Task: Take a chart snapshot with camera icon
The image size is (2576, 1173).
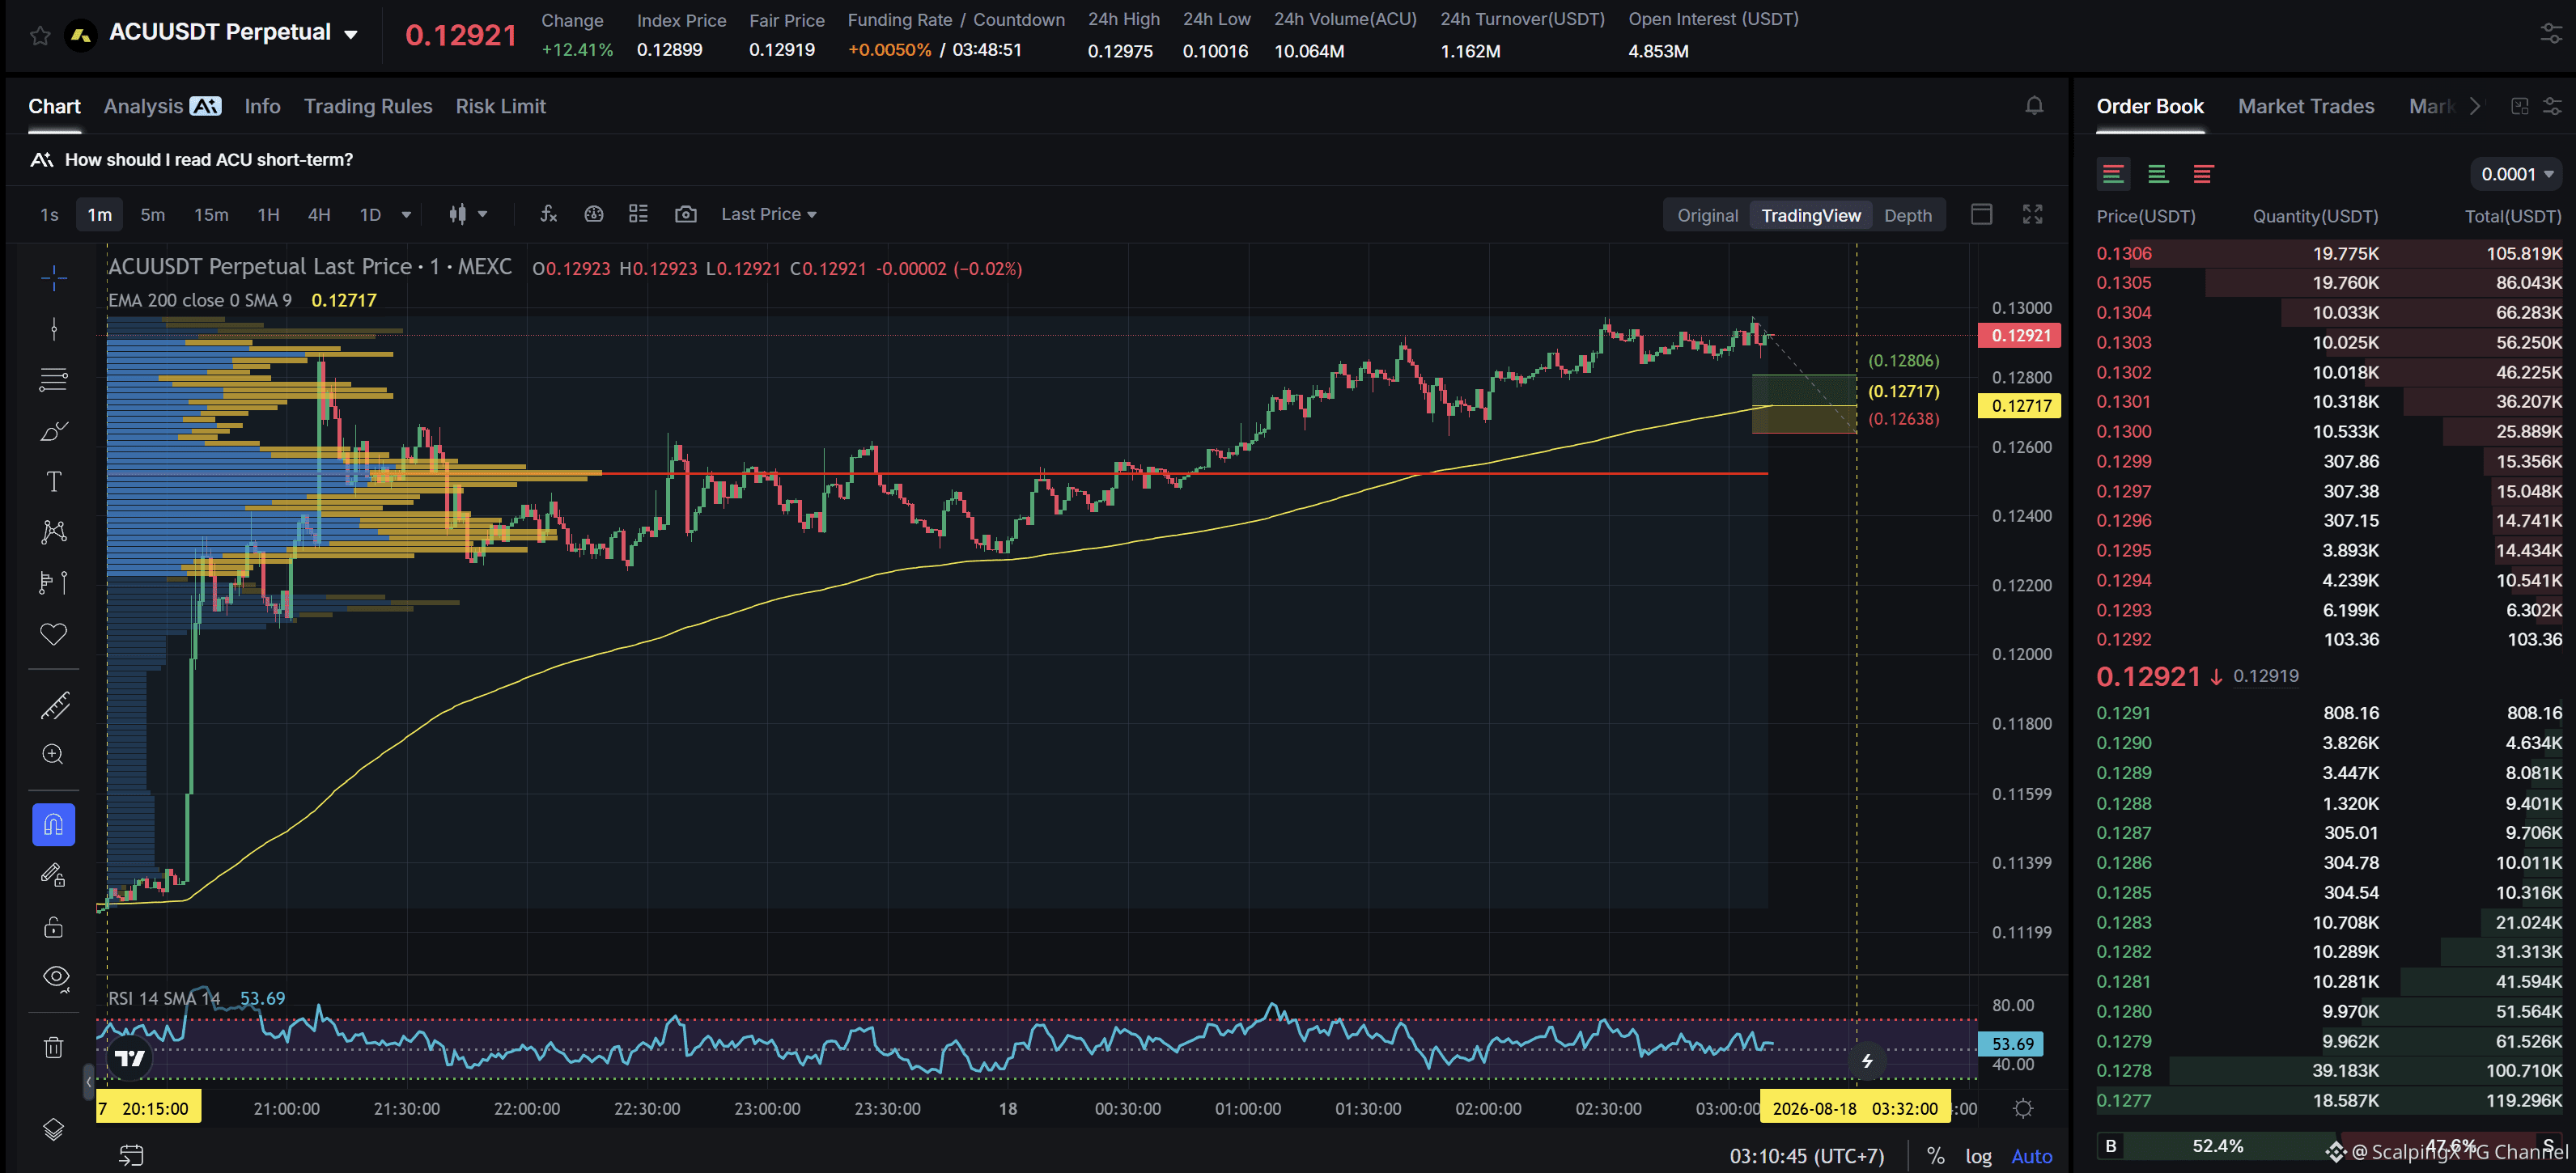Action: [x=686, y=214]
